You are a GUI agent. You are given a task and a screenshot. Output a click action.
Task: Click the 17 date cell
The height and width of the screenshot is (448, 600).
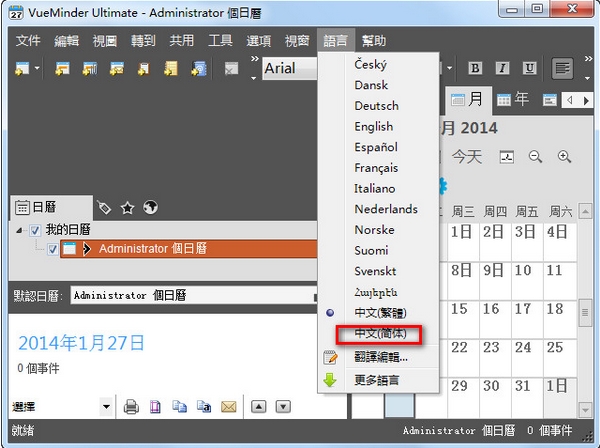click(527, 320)
